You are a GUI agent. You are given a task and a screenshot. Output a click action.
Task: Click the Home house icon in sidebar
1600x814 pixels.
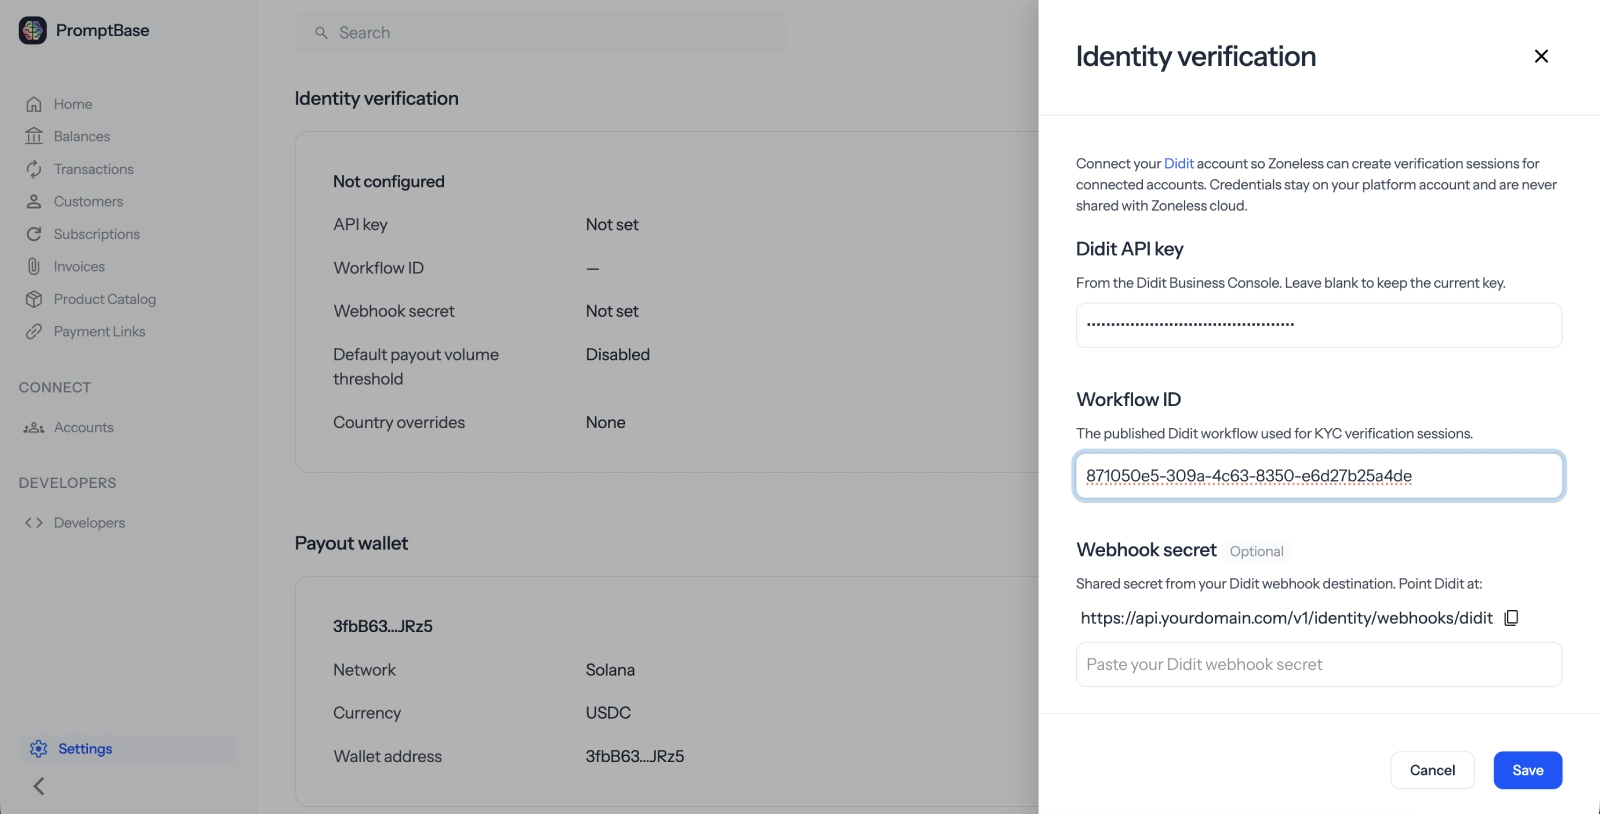(34, 104)
